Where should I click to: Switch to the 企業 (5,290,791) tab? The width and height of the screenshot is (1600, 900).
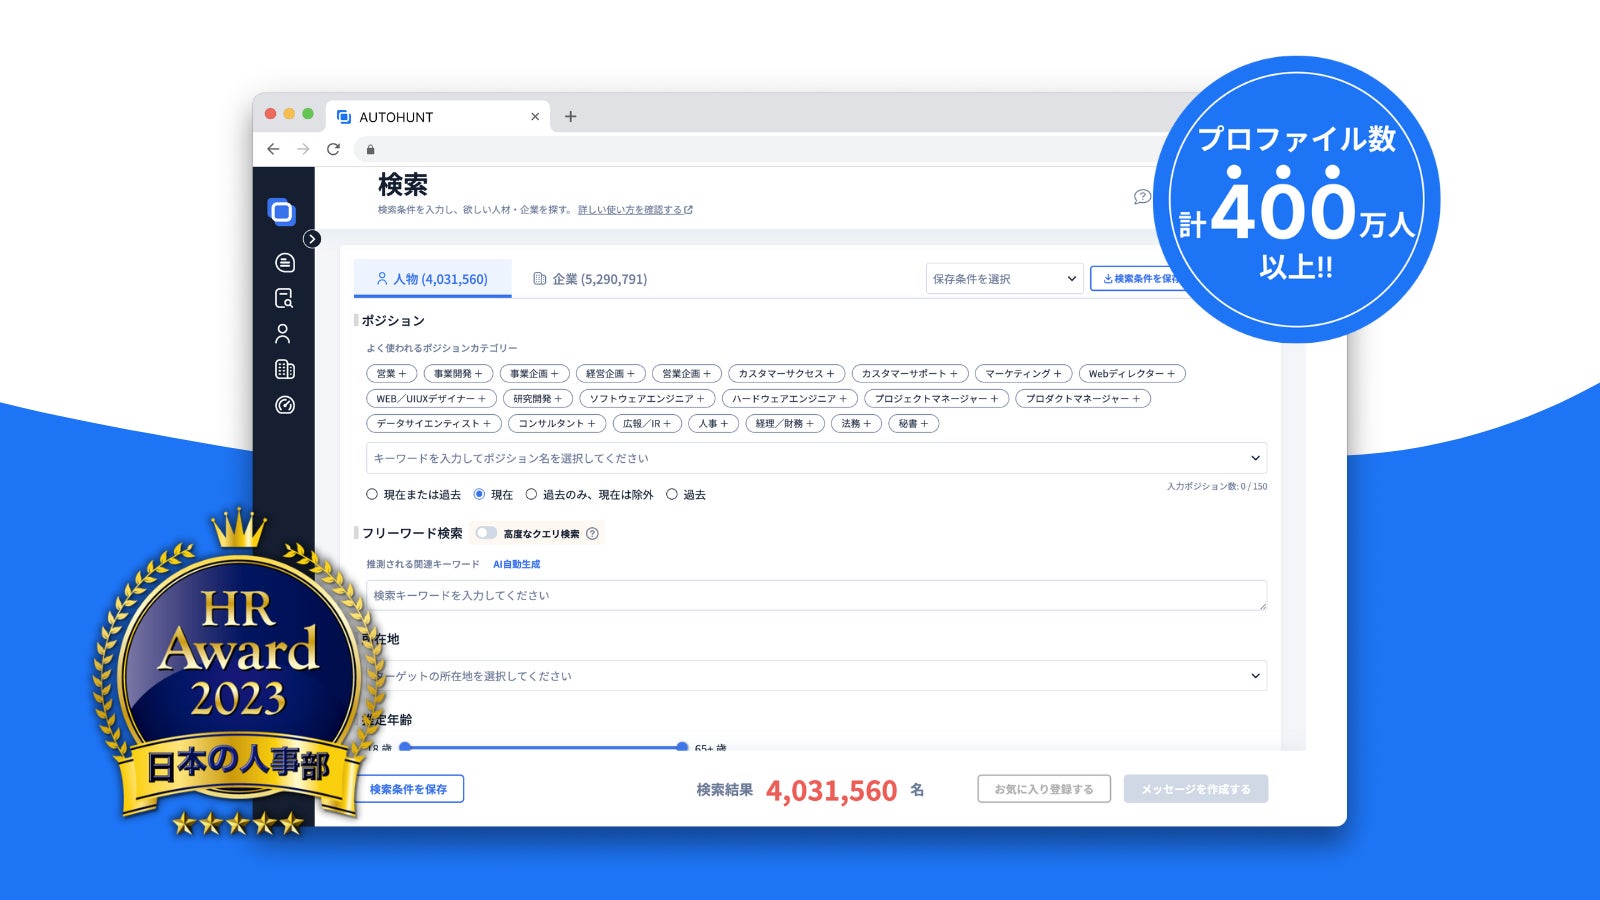[x=590, y=279]
